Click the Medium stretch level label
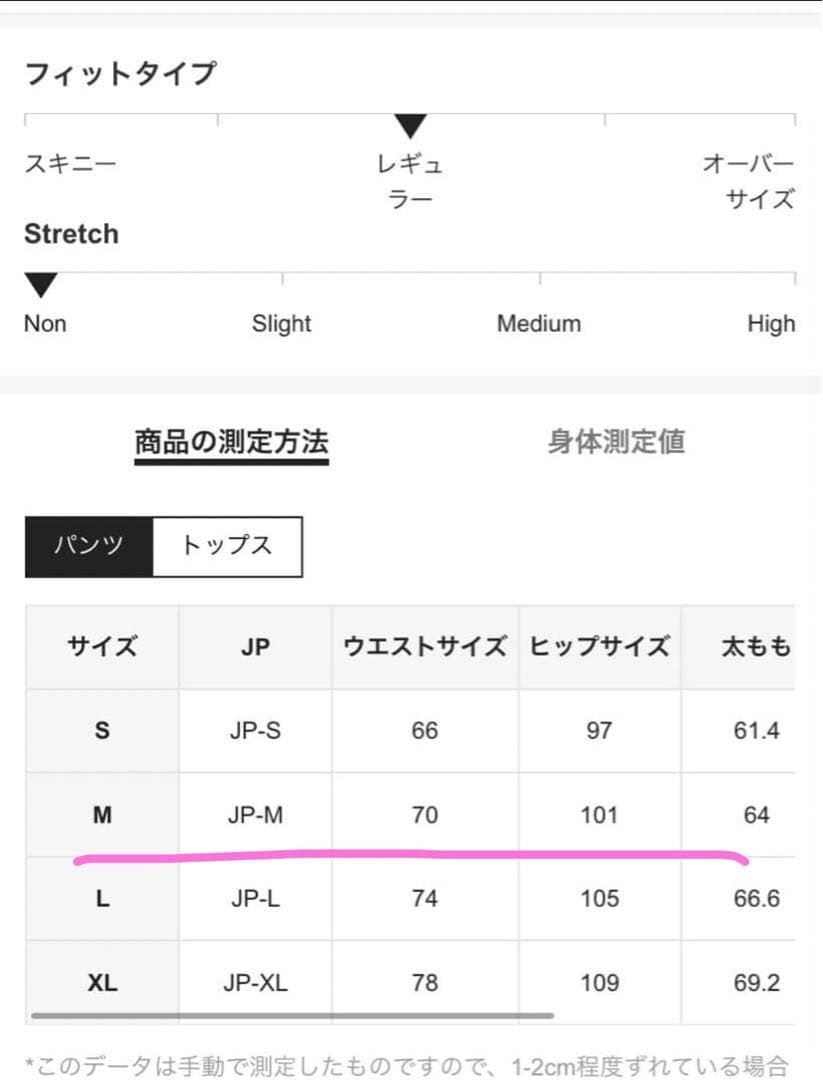The width and height of the screenshot is (823, 1080). pyautogui.click(x=538, y=324)
